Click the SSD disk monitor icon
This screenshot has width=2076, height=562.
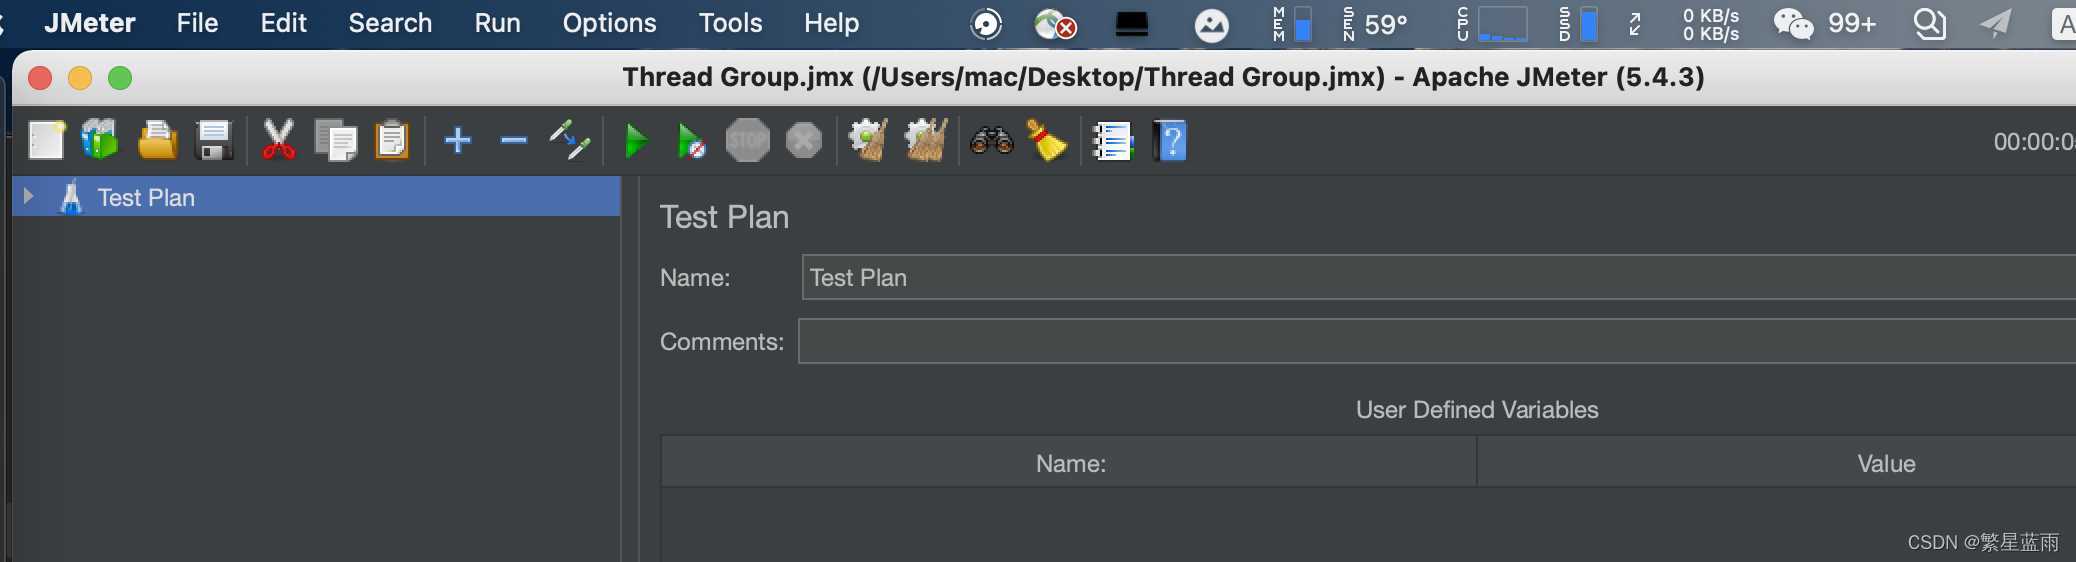point(1577,23)
